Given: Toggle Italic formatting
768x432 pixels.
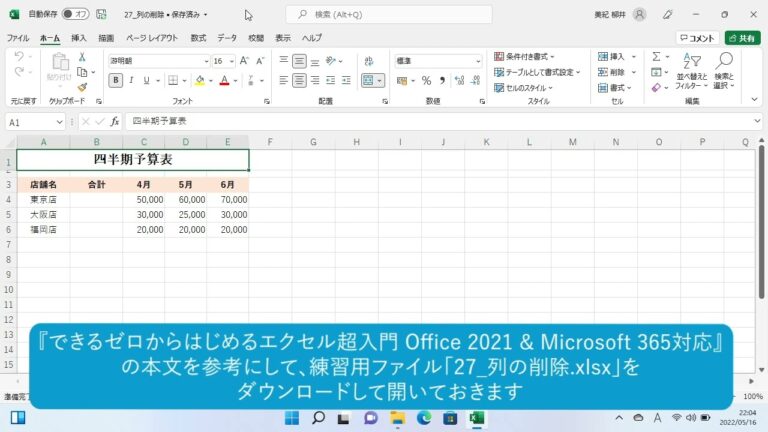Looking at the screenshot, I should click(131, 80).
